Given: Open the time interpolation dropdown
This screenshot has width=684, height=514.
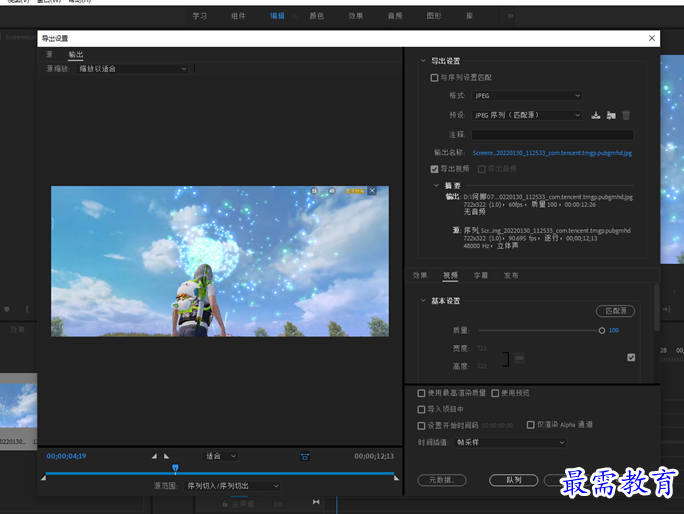Looking at the screenshot, I should 510,442.
